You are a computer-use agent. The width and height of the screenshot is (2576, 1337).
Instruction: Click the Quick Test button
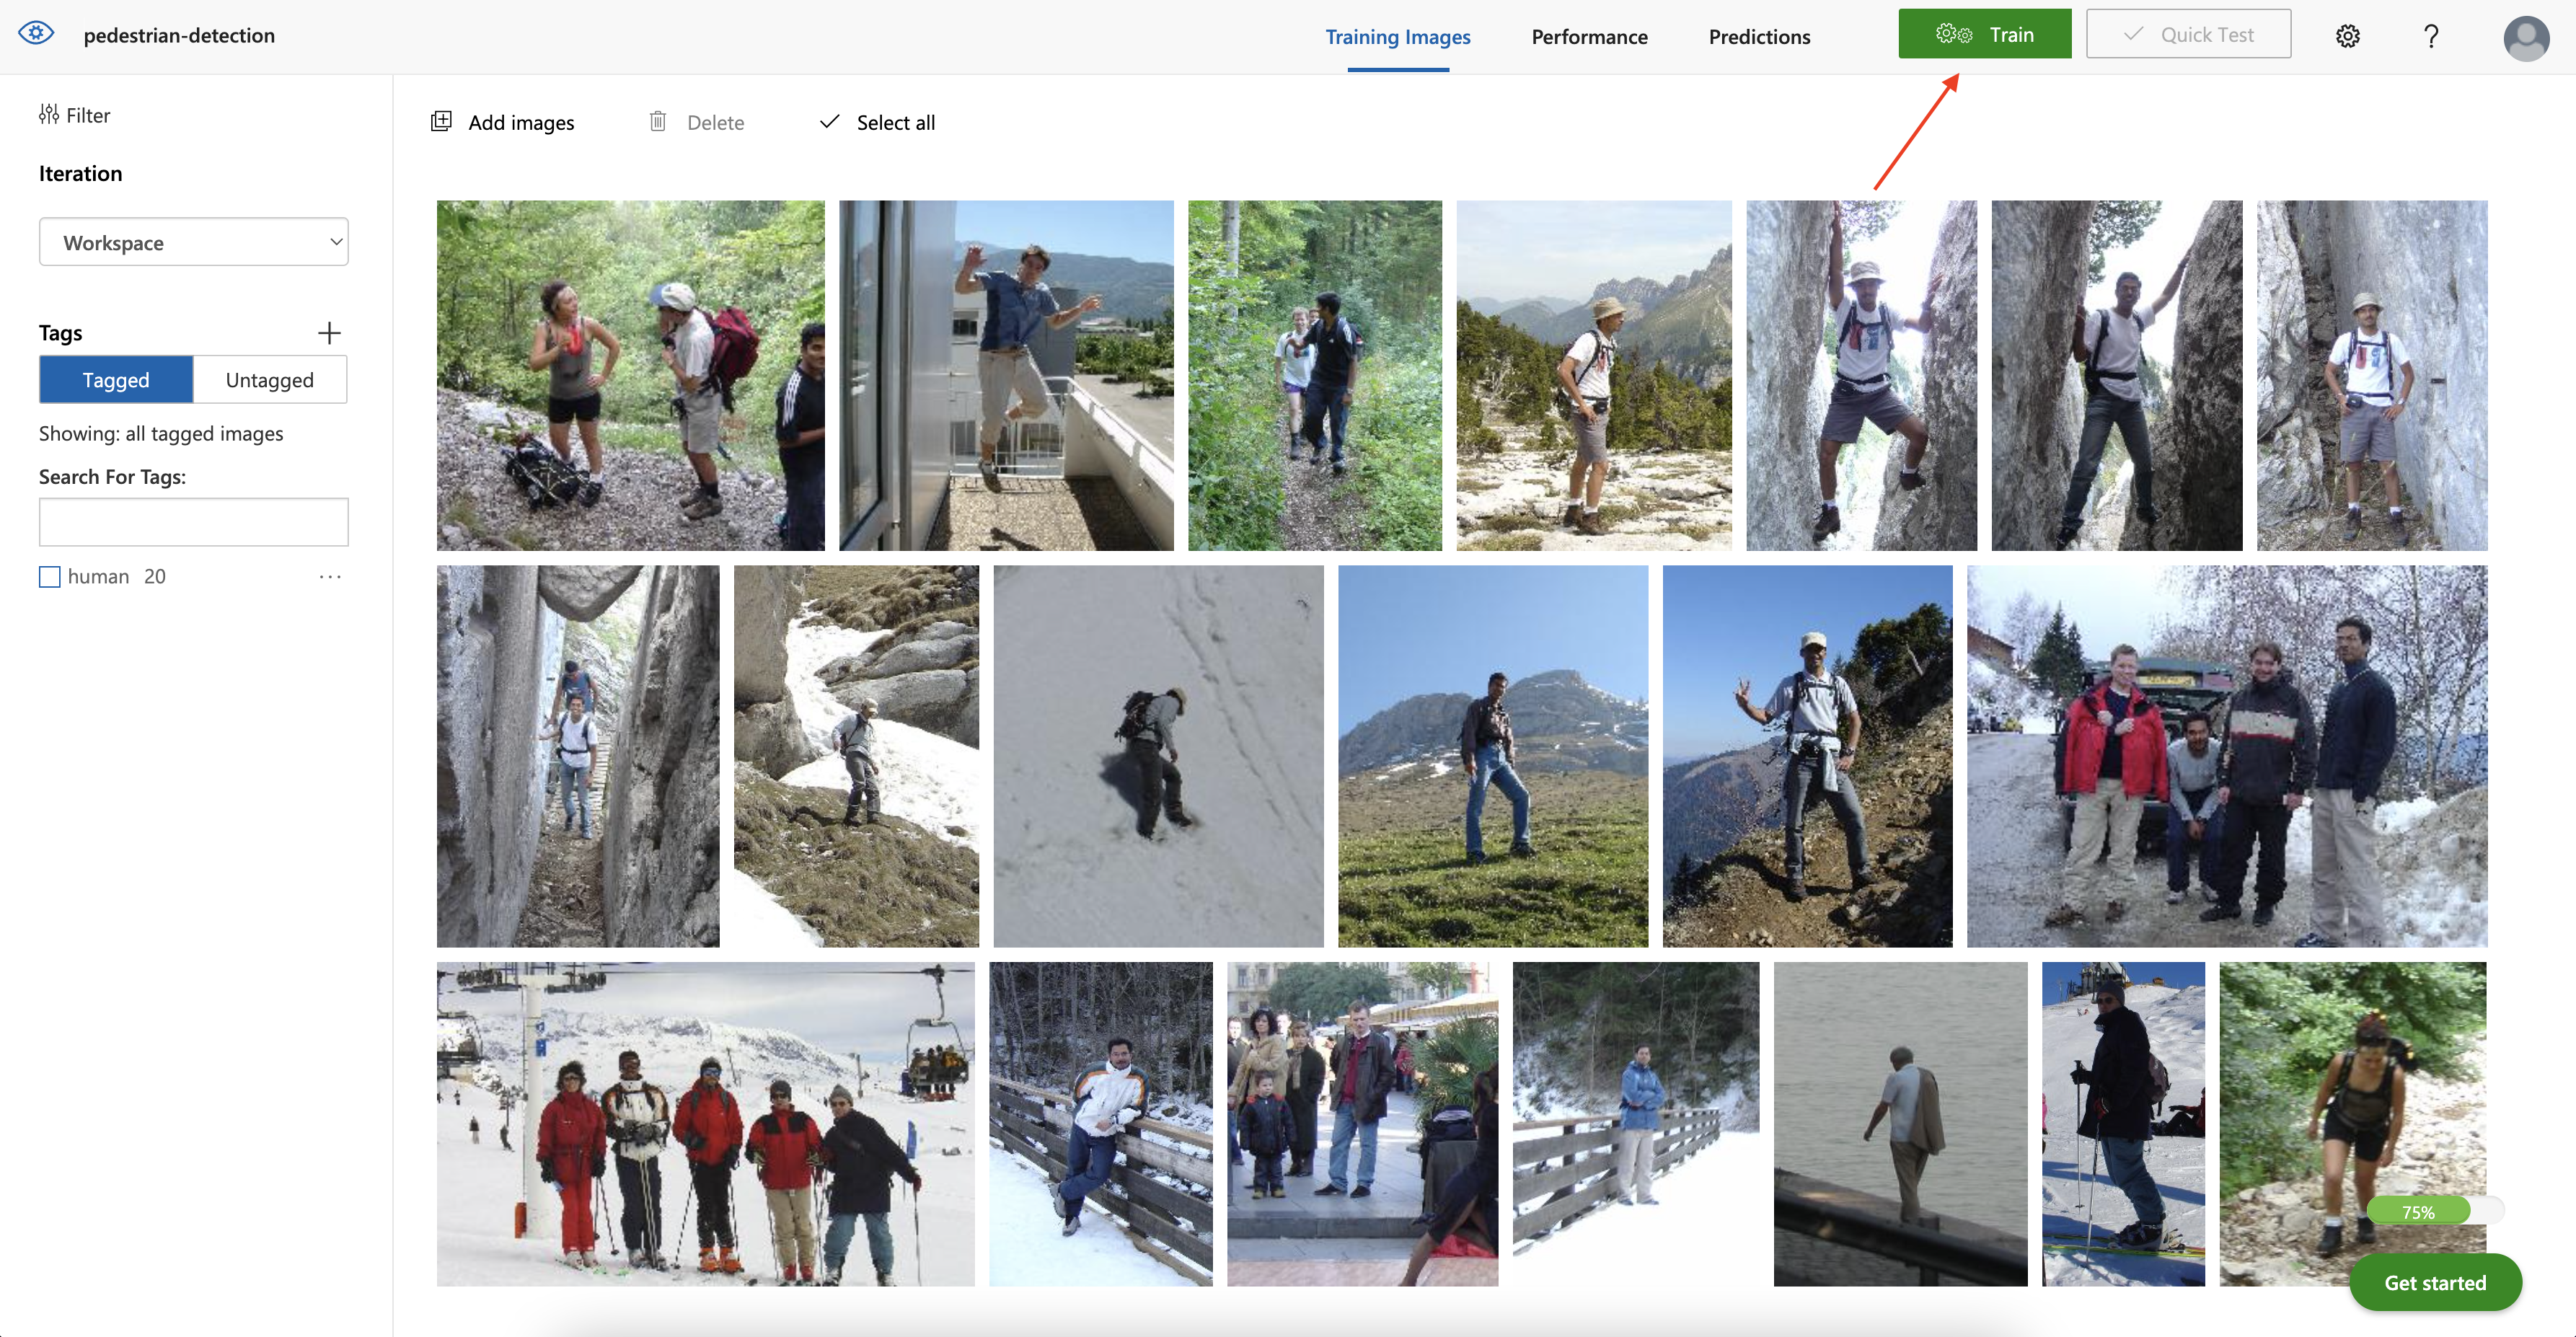(x=2188, y=34)
